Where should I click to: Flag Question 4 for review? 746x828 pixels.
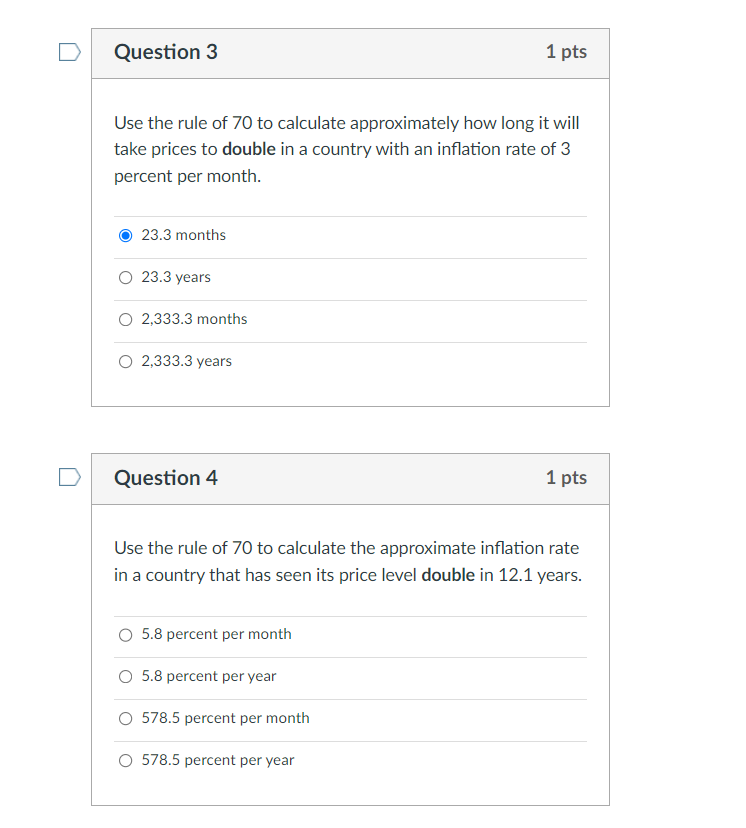coord(70,477)
